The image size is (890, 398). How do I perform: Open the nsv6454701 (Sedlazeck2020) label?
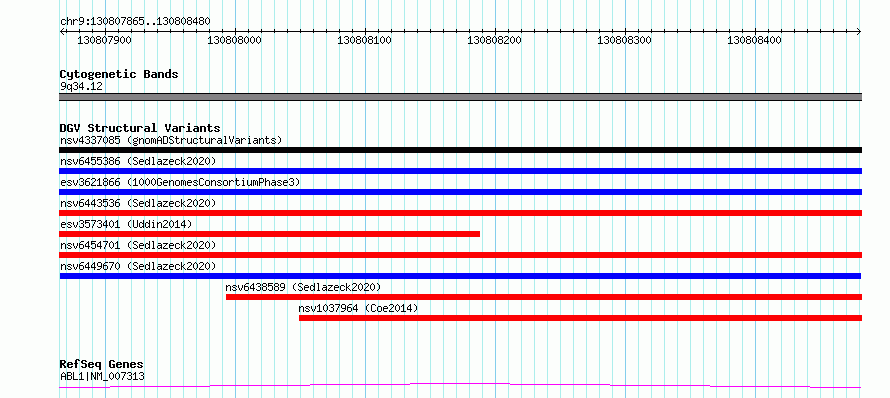click(x=138, y=245)
